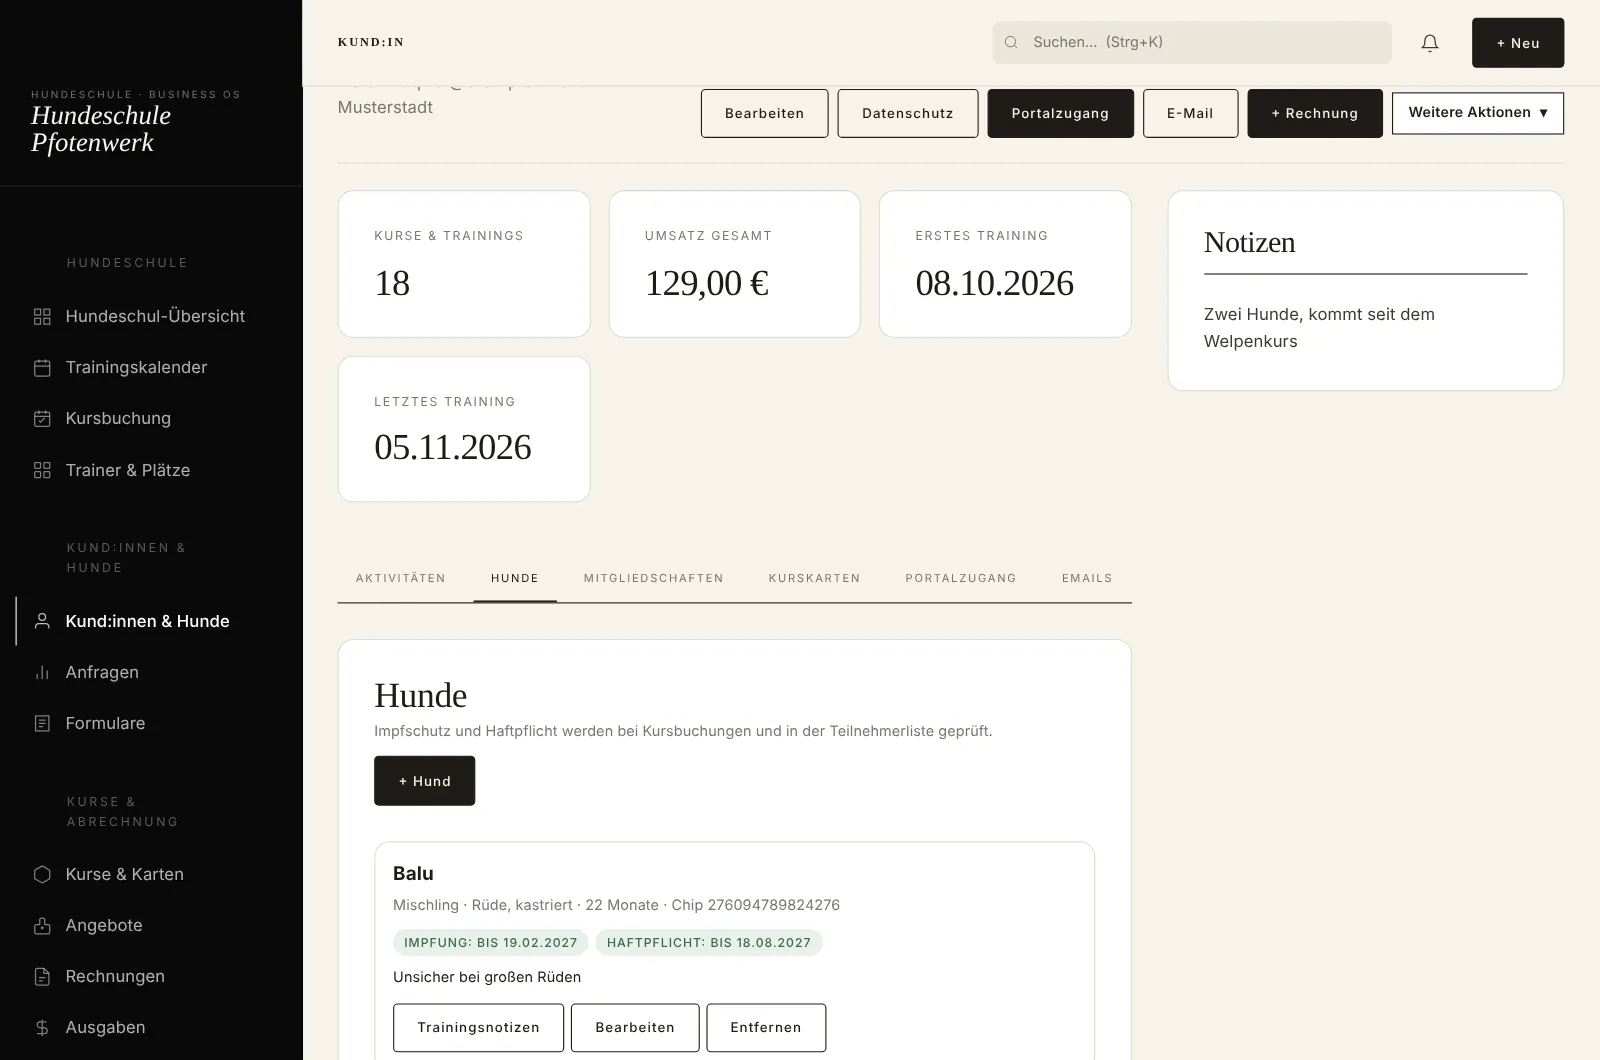
Task: Show the Emails tab
Action: point(1087,578)
